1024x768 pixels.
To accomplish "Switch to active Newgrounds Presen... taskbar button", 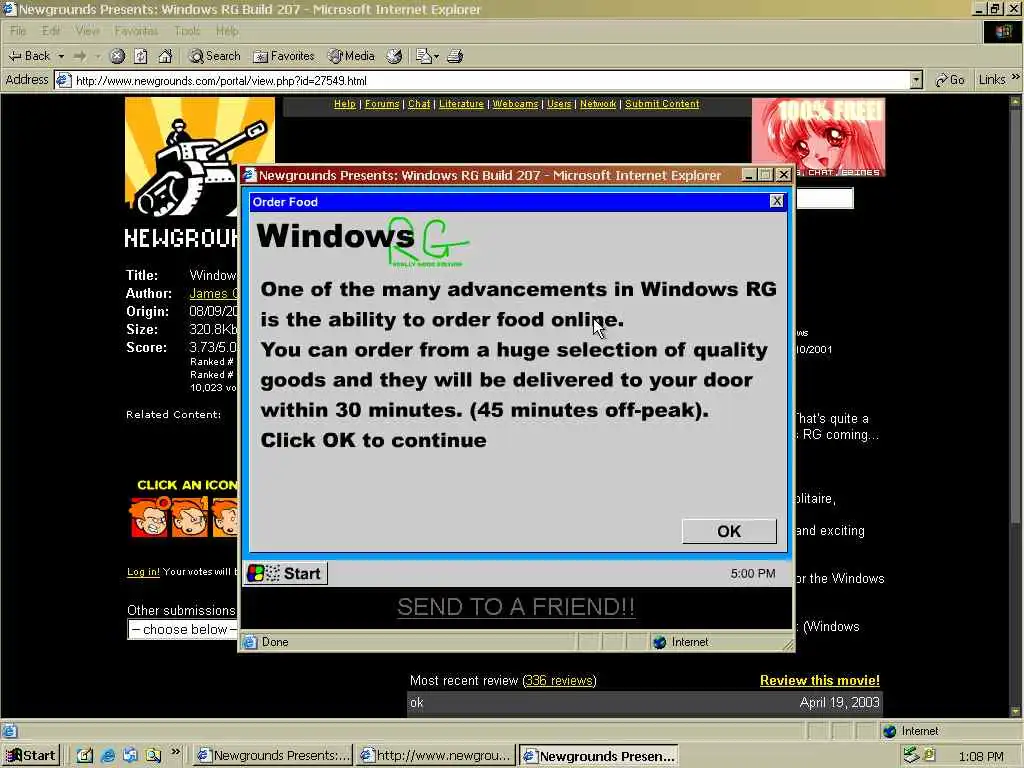I will [x=598, y=756].
